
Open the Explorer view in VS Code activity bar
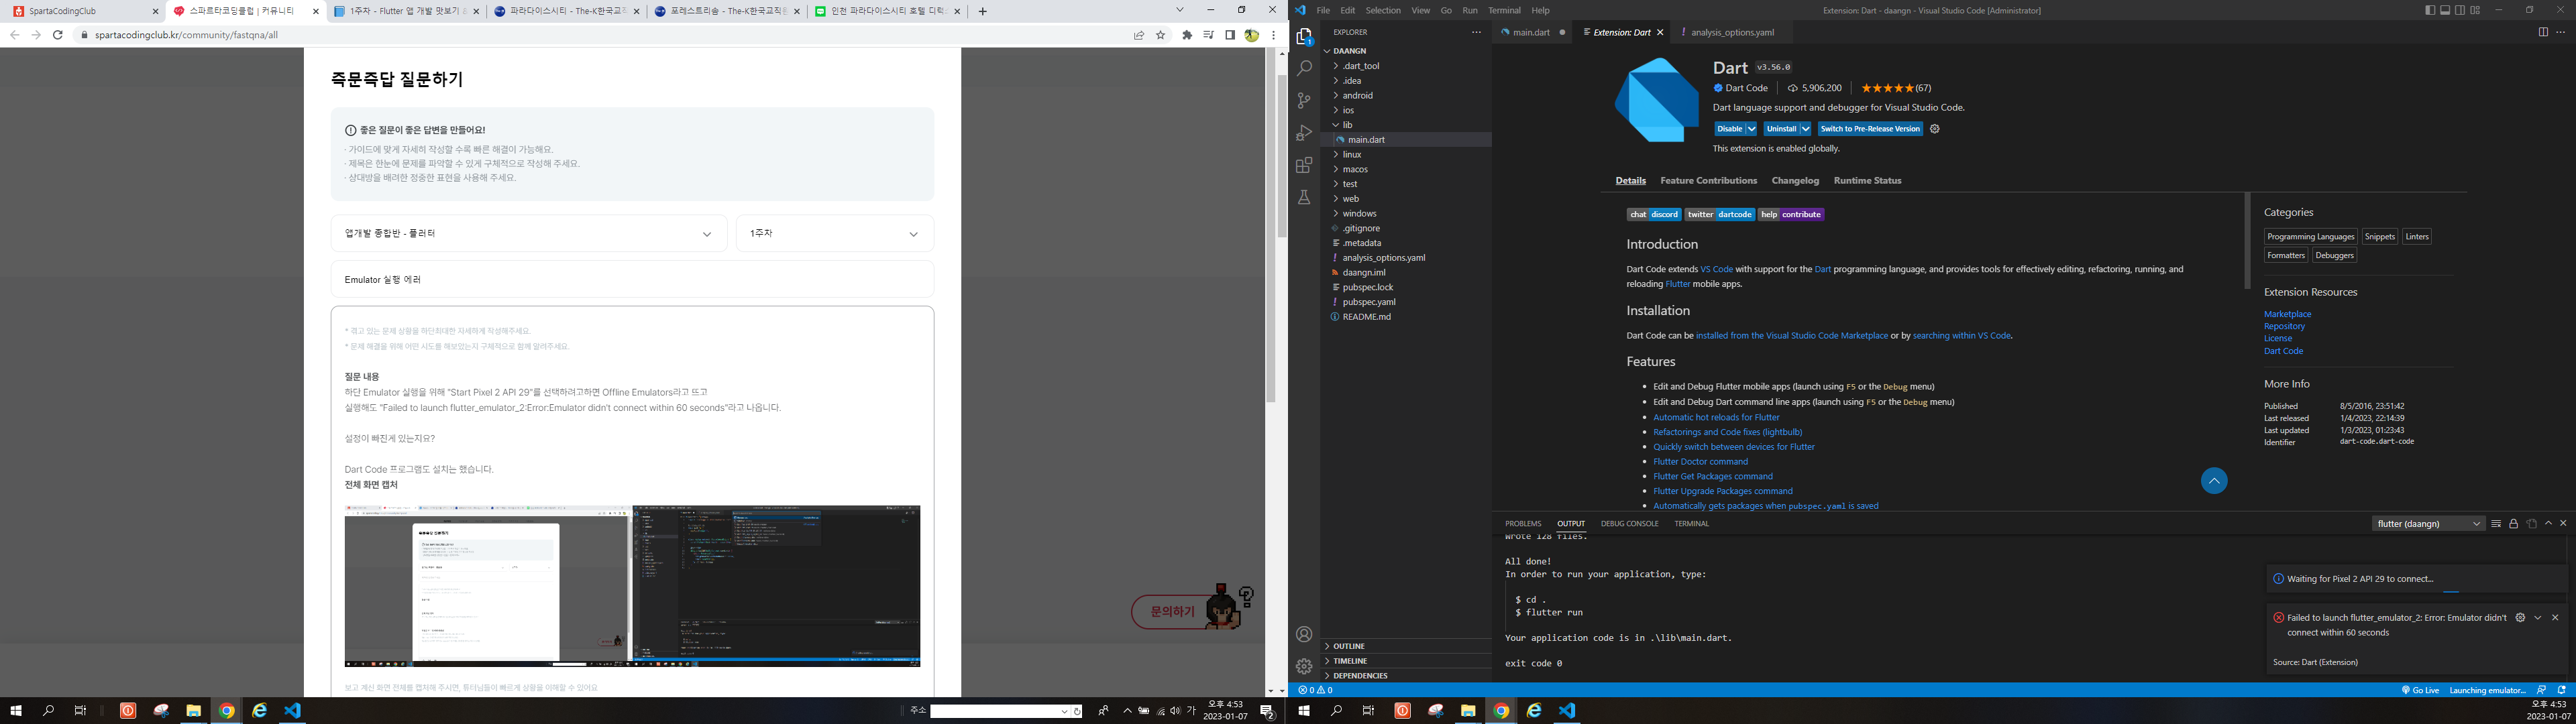coord(1304,37)
